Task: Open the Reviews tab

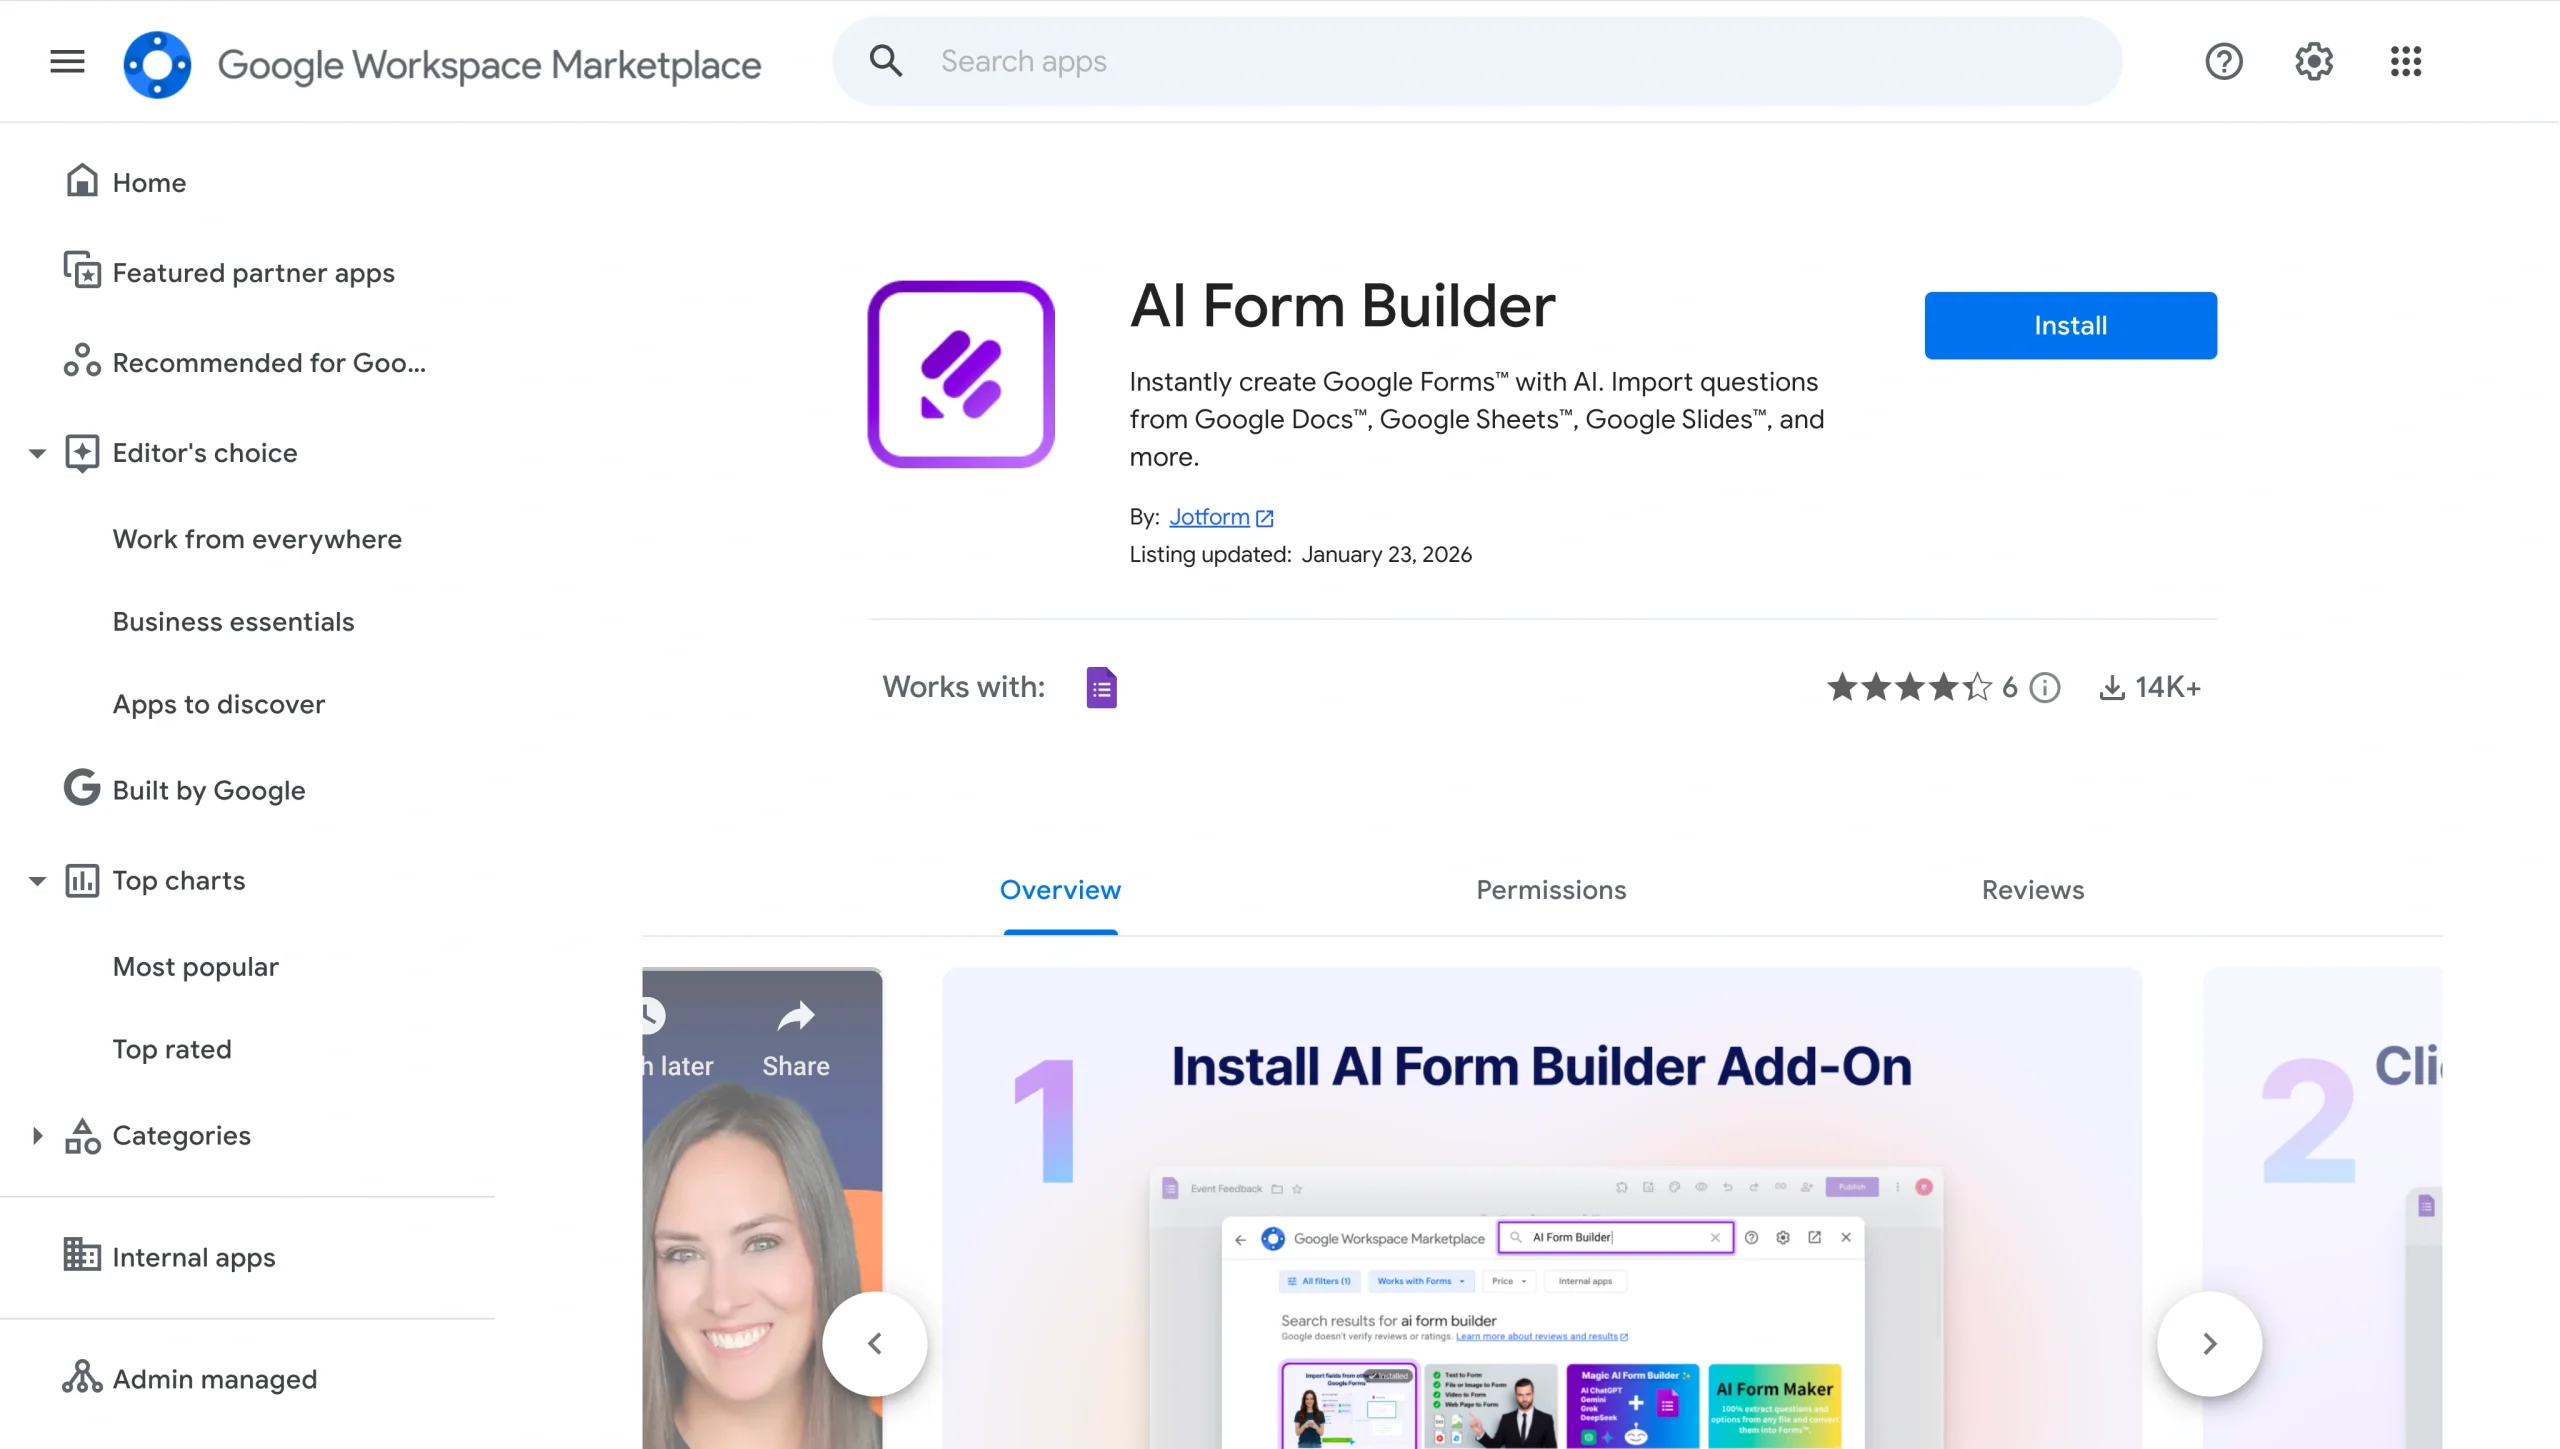Action: pos(2032,890)
